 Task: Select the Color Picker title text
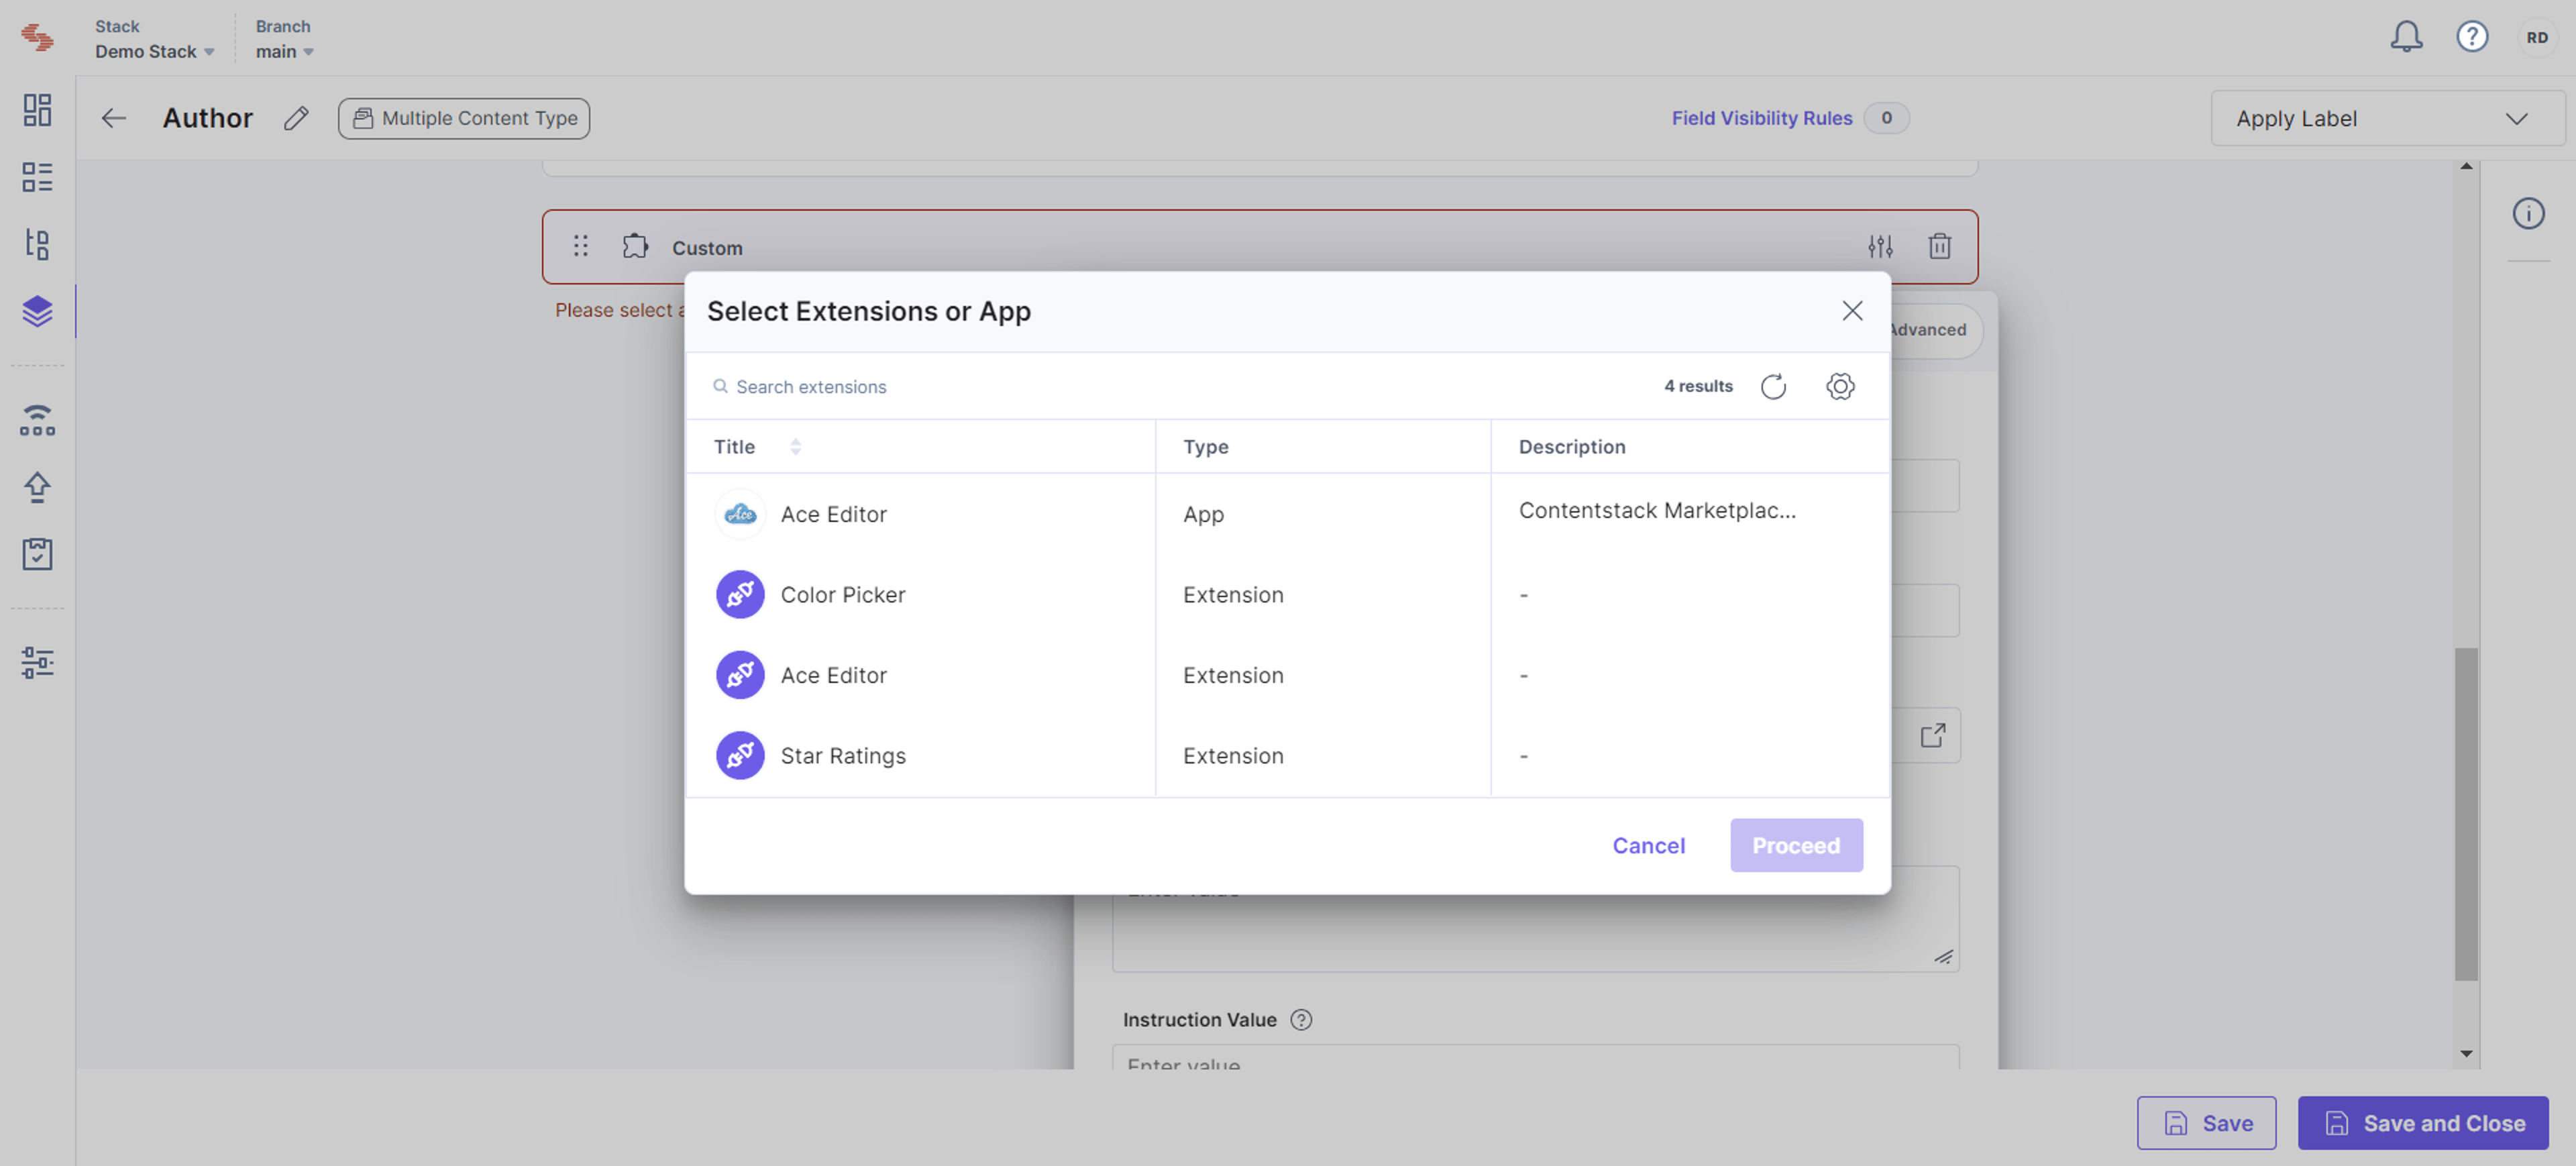click(x=842, y=595)
